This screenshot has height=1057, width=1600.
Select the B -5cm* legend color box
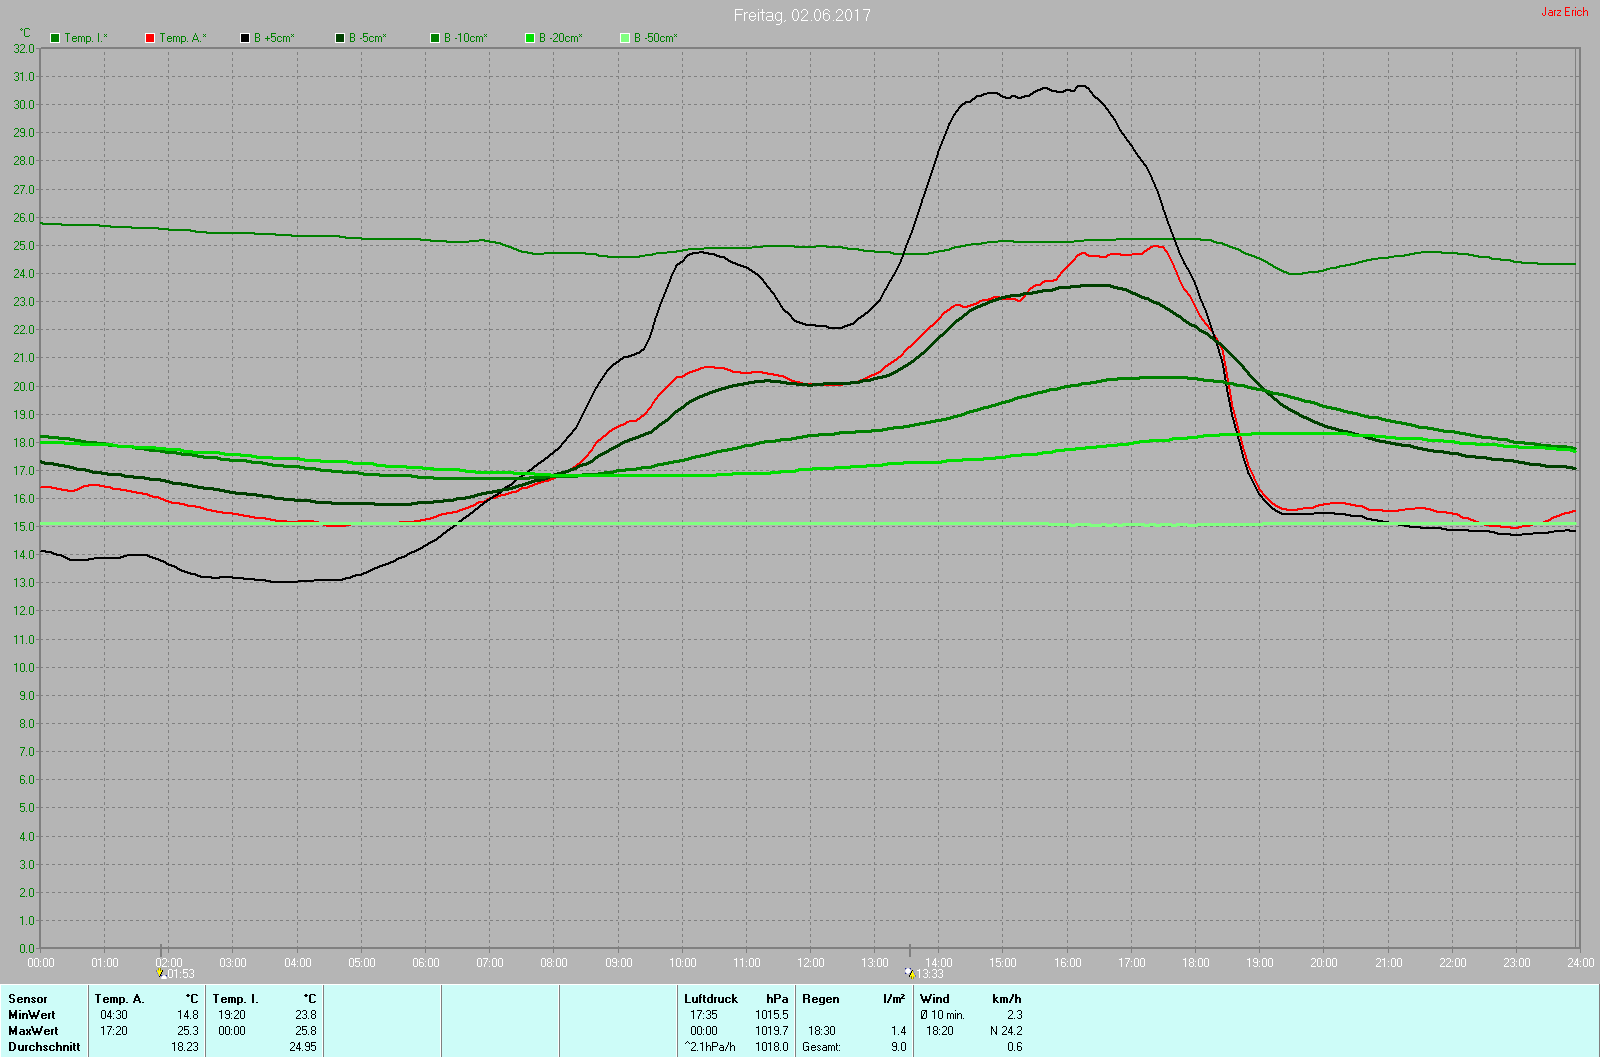tap(340, 38)
